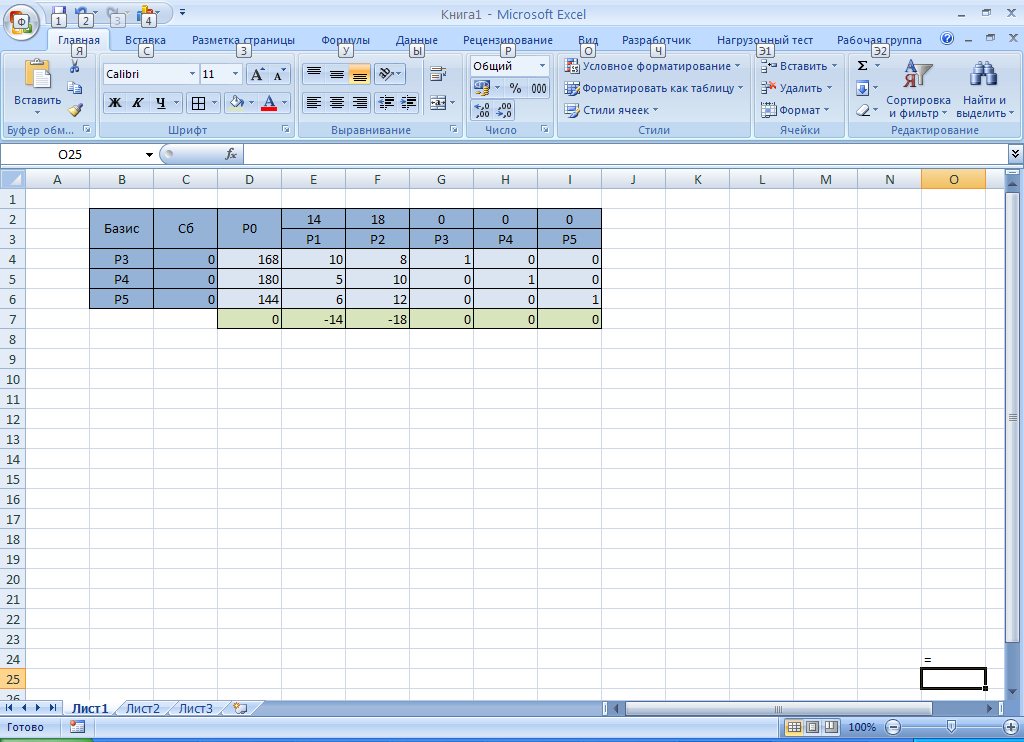The image size is (1024, 742).
Task: Click insert function fx button
Action: [231, 155]
